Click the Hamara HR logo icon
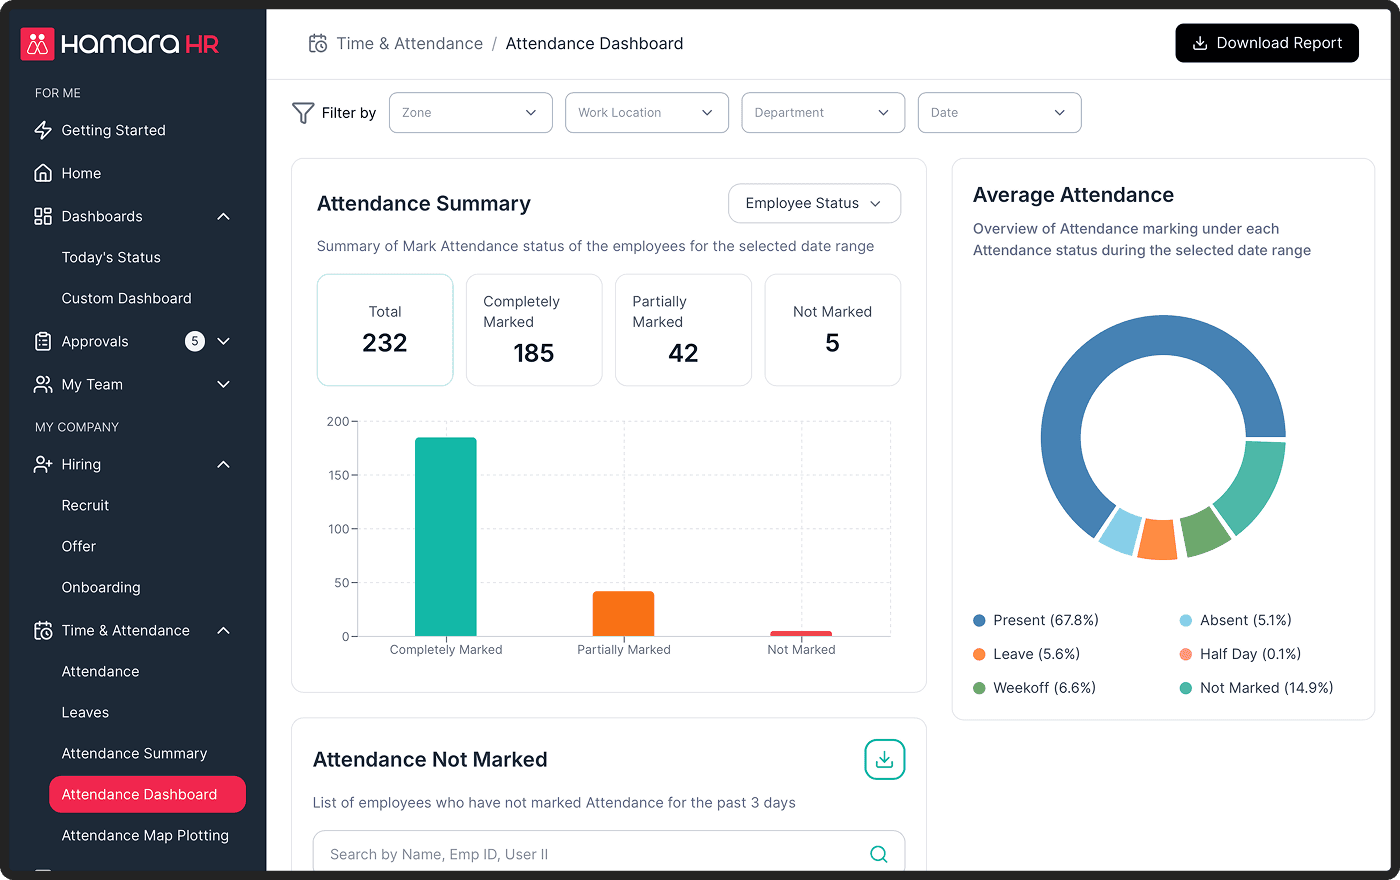 38,44
